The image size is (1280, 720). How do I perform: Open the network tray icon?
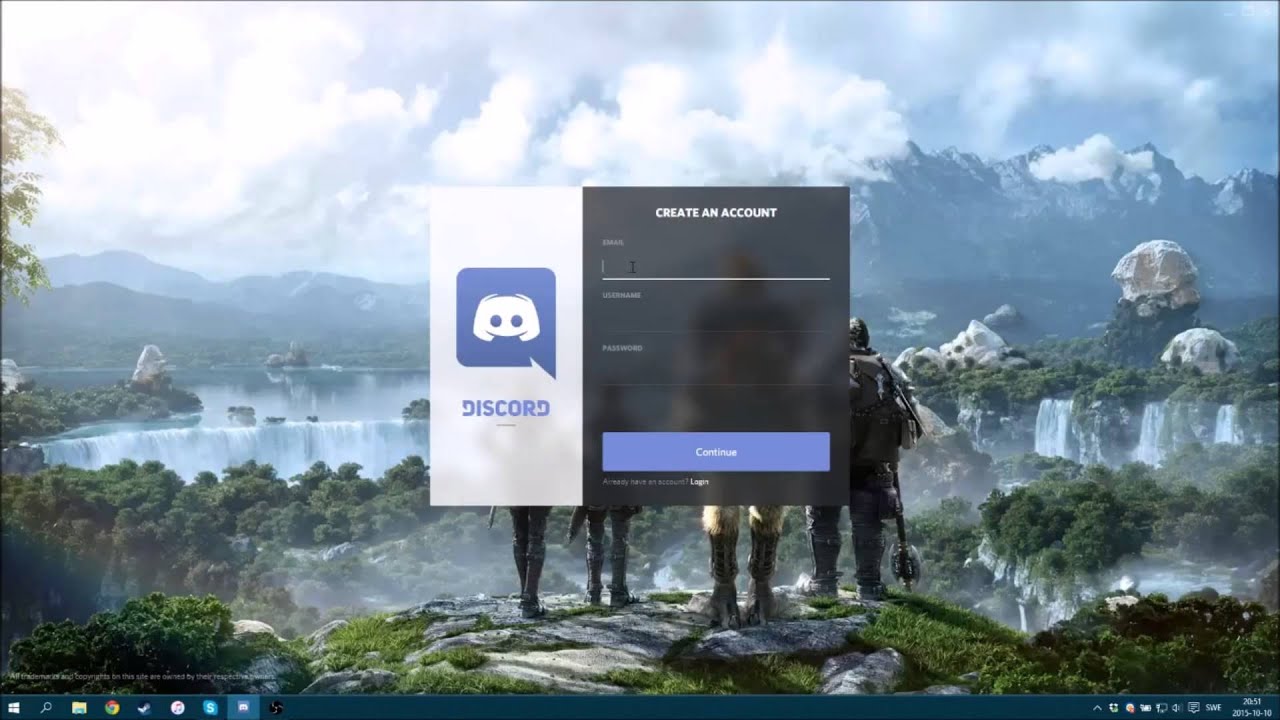1162,708
